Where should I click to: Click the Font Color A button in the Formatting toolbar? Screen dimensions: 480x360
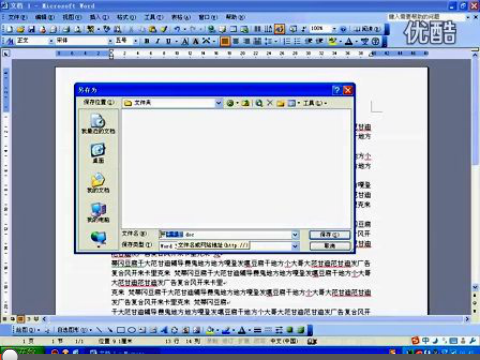pyautogui.click(x=349, y=41)
